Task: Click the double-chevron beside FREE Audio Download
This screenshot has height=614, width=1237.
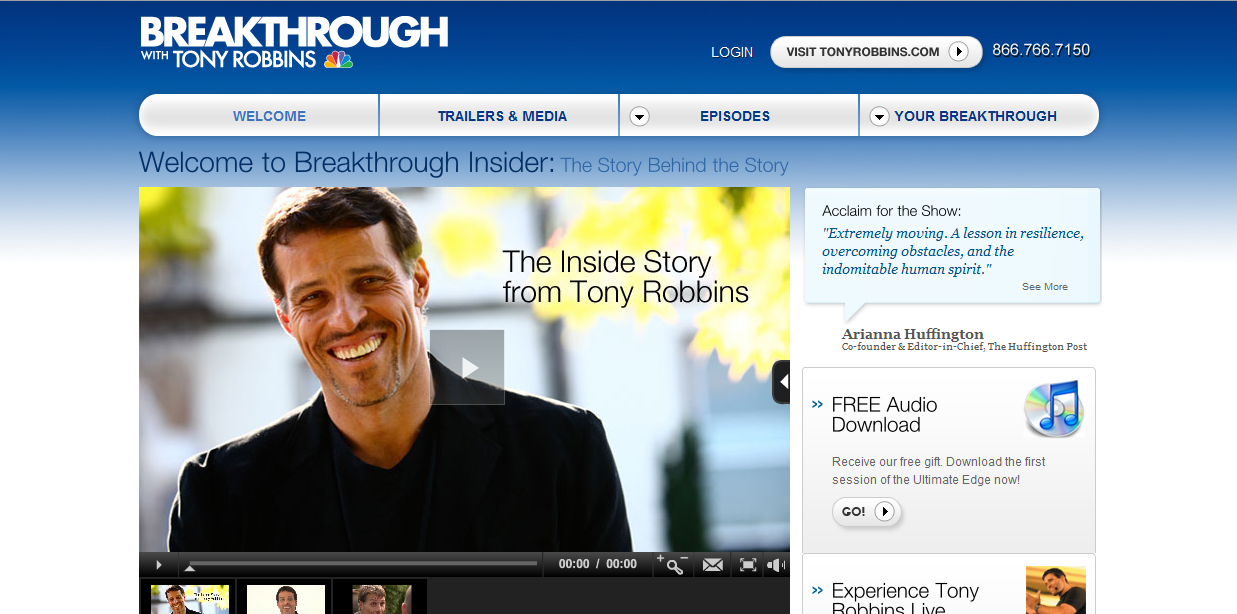Action: click(x=817, y=405)
